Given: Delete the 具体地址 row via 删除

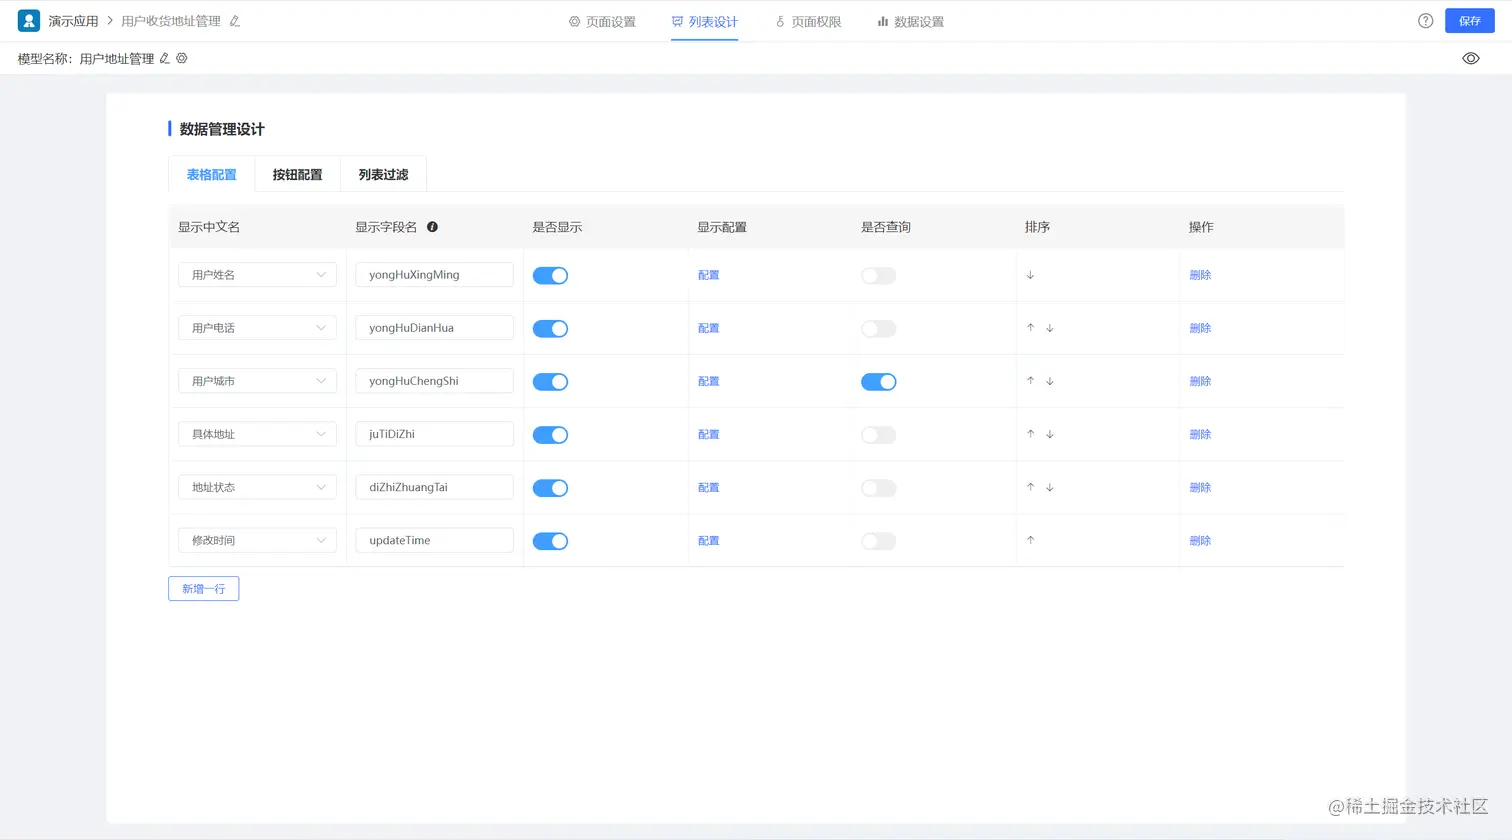Looking at the screenshot, I should 1200,434.
